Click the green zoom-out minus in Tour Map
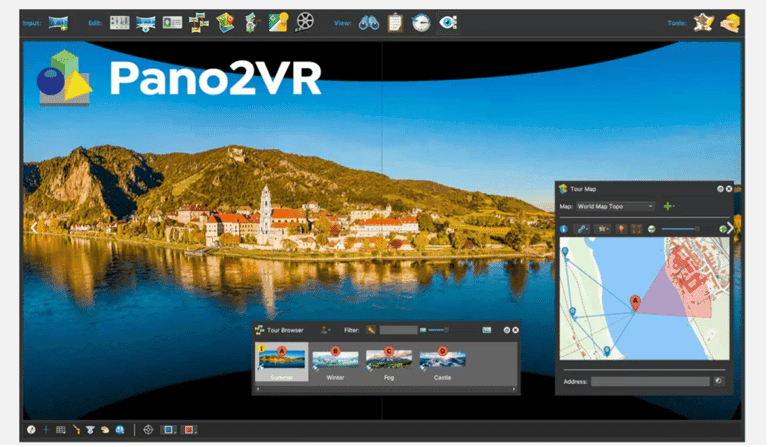This screenshot has width=768, height=447. (652, 229)
